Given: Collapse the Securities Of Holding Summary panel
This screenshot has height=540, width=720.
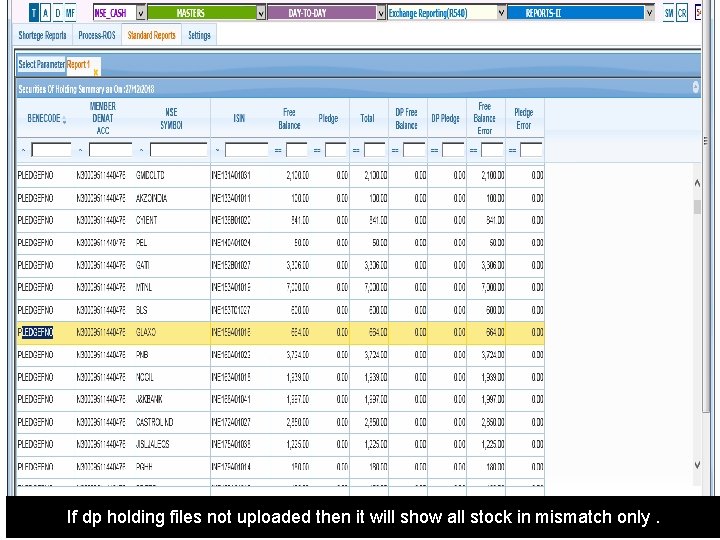Looking at the screenshot, I should point(696,87).
